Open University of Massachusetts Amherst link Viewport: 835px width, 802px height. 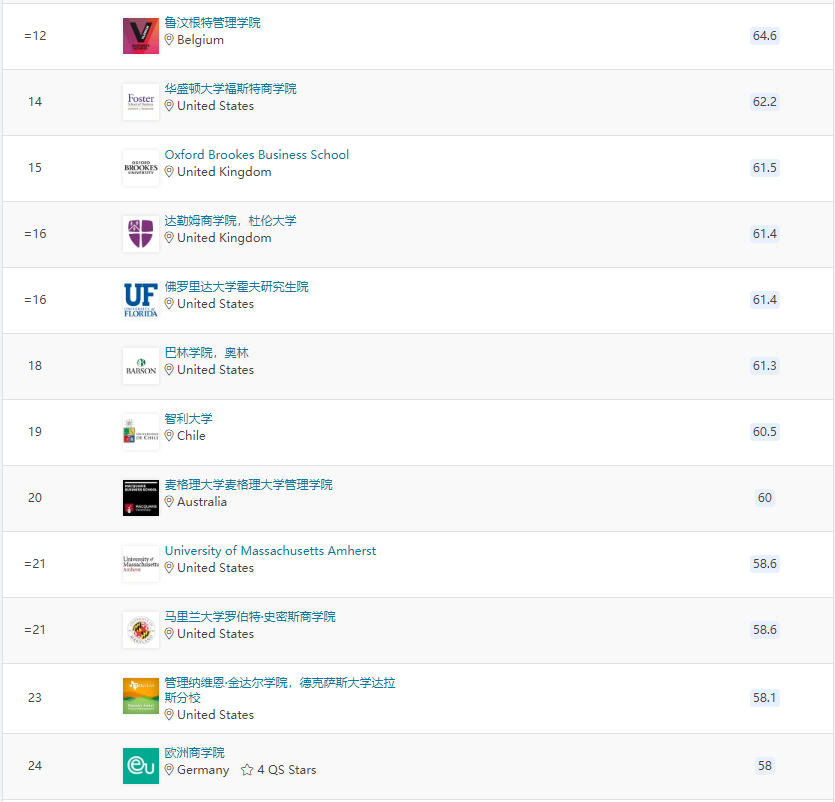(x=270, y=551)
